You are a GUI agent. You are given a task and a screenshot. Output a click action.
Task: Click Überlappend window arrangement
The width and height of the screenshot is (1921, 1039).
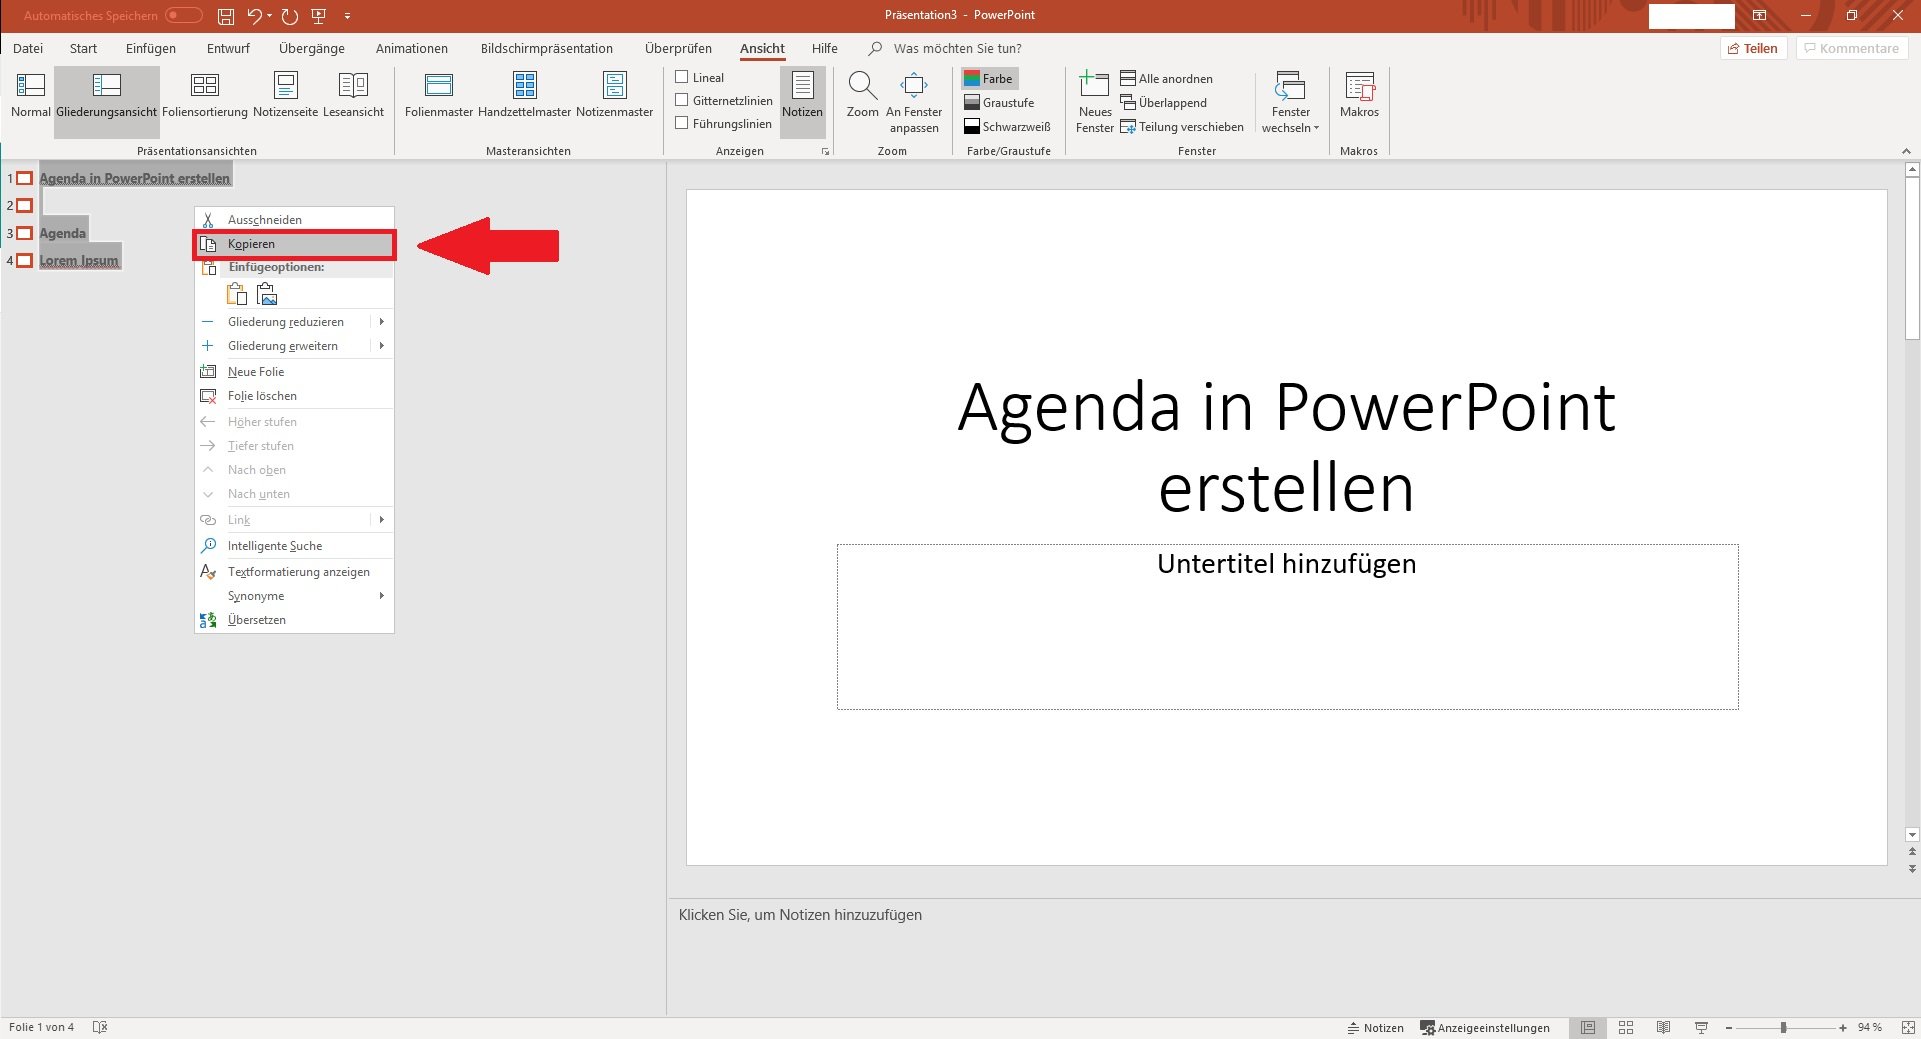[1163, 102]
